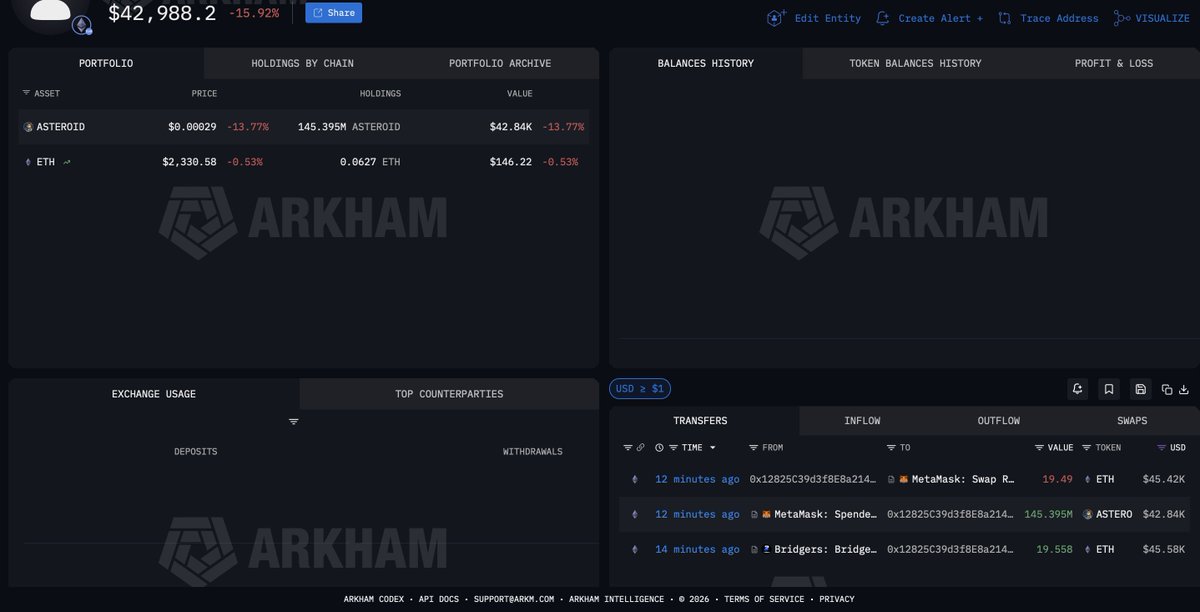1200x612 pixels.
Task: Click Ethereum chain icon of 19.558 transfer
Action: (x=634, y=550)
